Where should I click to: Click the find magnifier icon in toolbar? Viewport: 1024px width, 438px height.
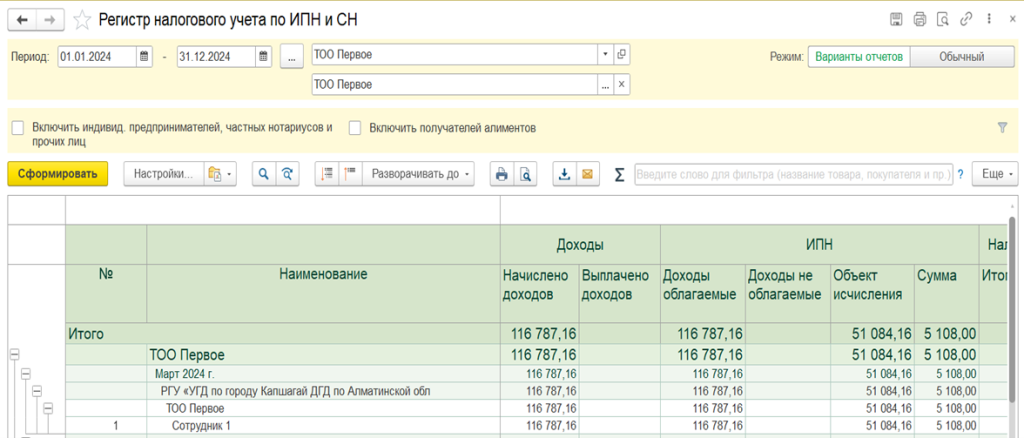point(264,174)
